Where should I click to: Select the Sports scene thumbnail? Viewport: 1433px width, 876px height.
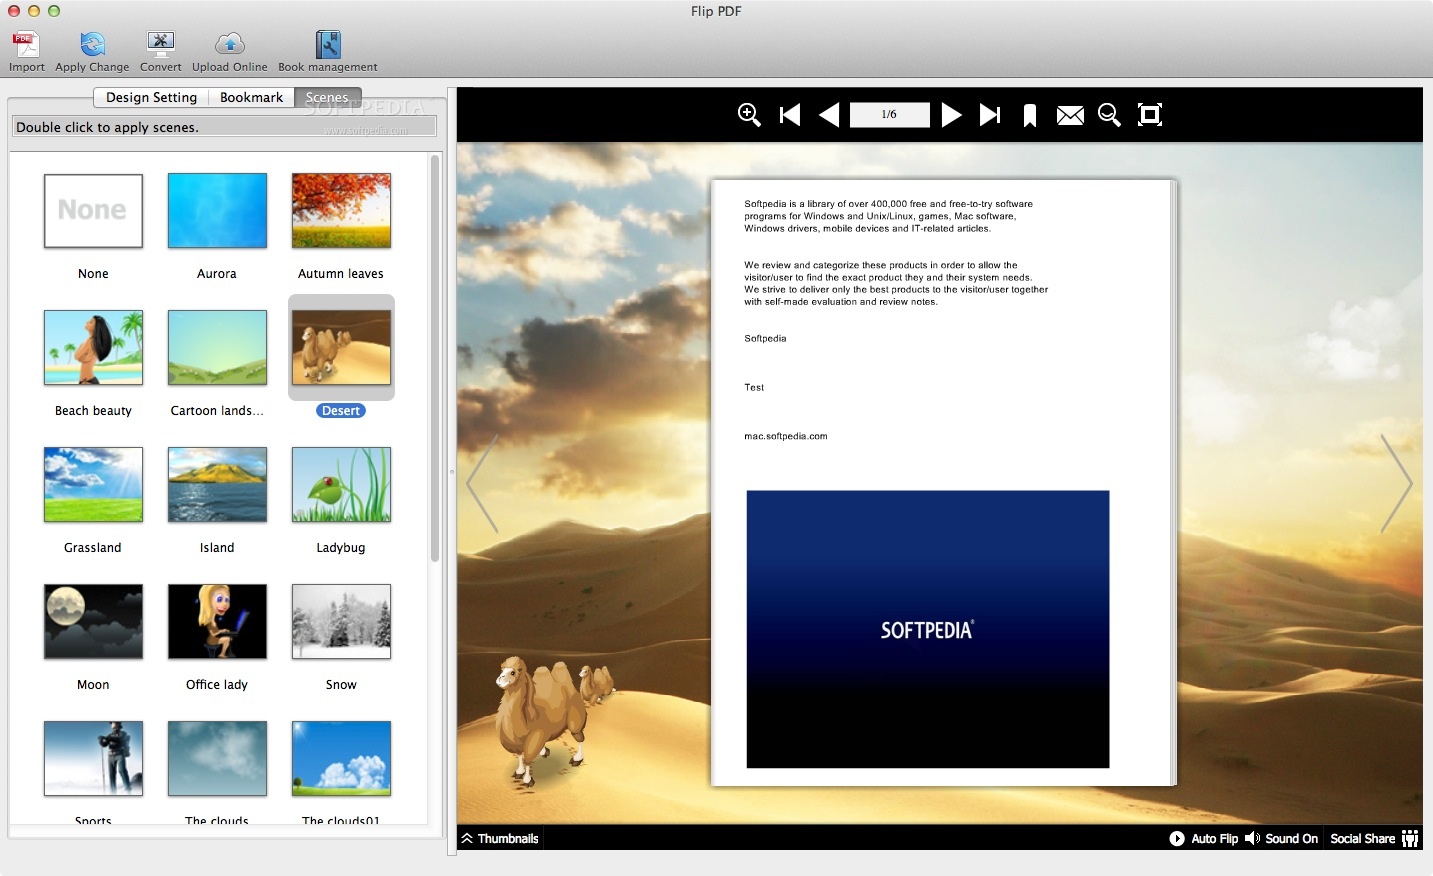point(93,759)
